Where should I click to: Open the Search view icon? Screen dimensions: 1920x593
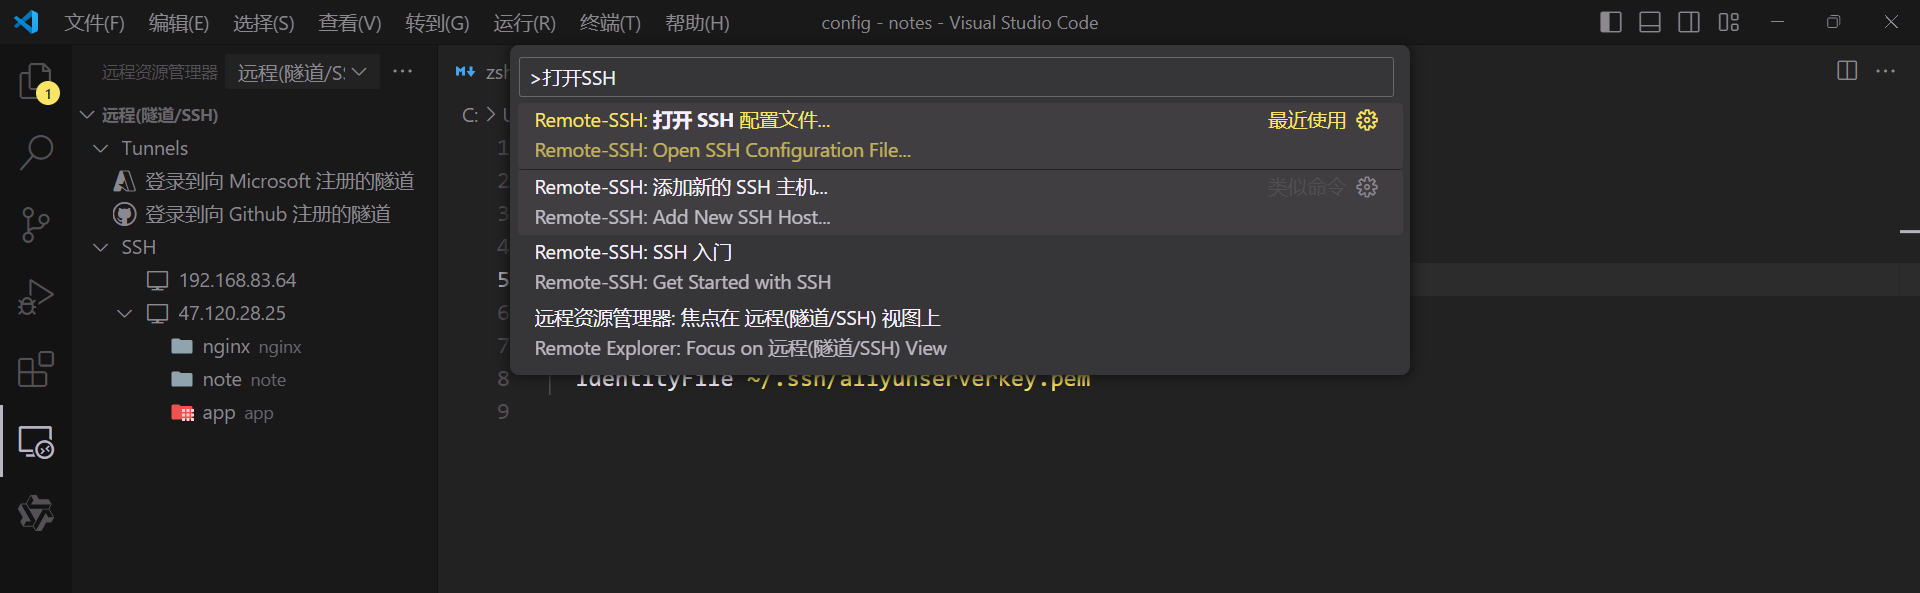click(36, 153)
